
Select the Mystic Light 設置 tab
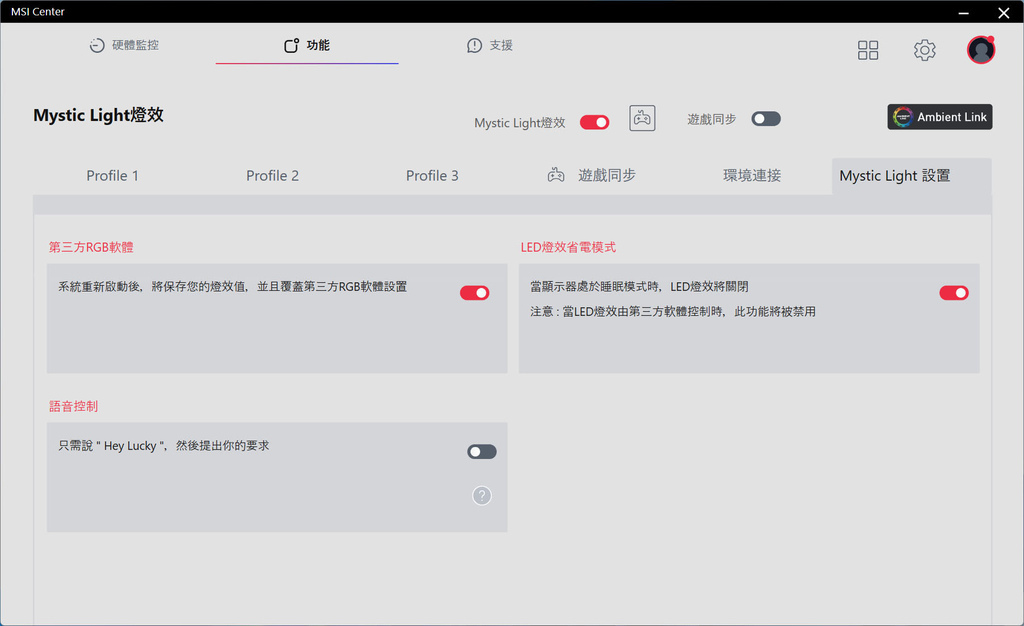pyautogui.click(x=912, y=176)
